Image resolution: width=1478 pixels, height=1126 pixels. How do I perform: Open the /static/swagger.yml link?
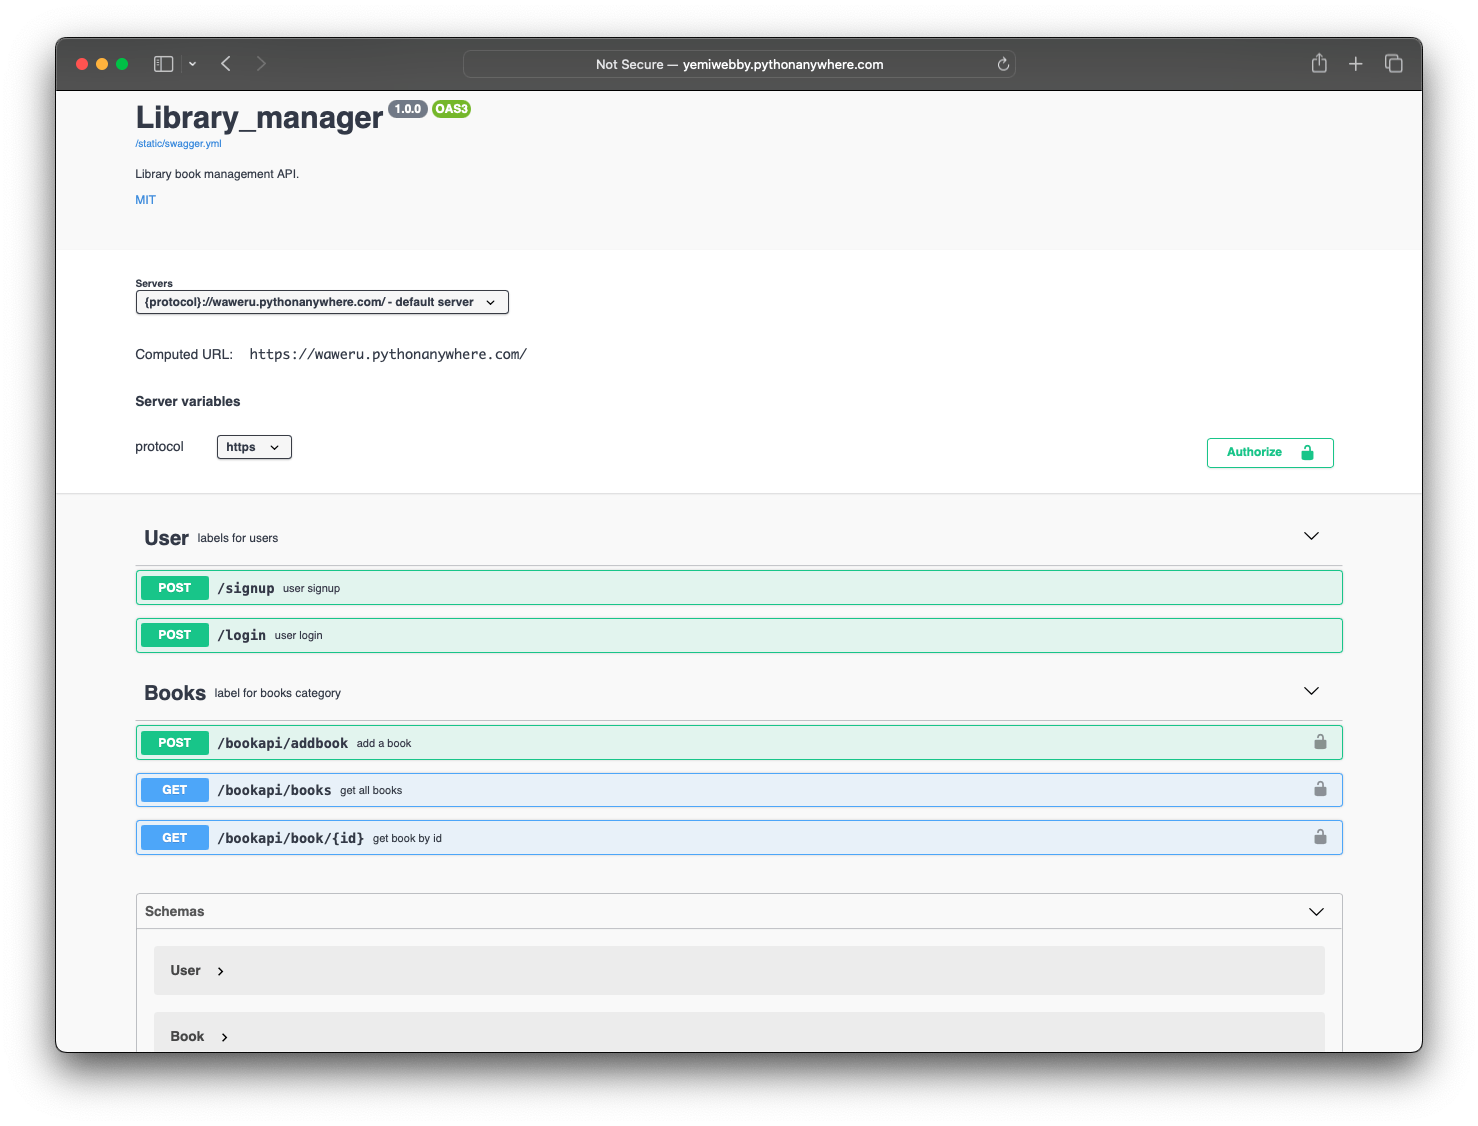[x=178, y=143]
